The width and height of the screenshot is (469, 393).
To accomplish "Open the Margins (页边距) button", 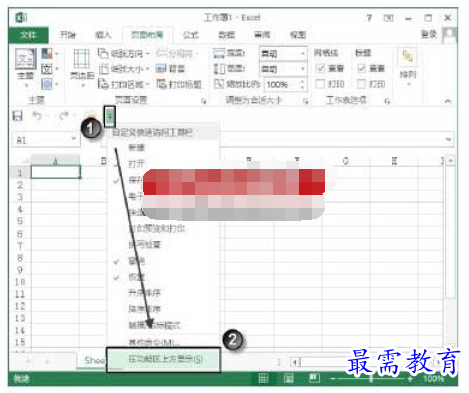I will pyautogui.click(x=82, y=68).
